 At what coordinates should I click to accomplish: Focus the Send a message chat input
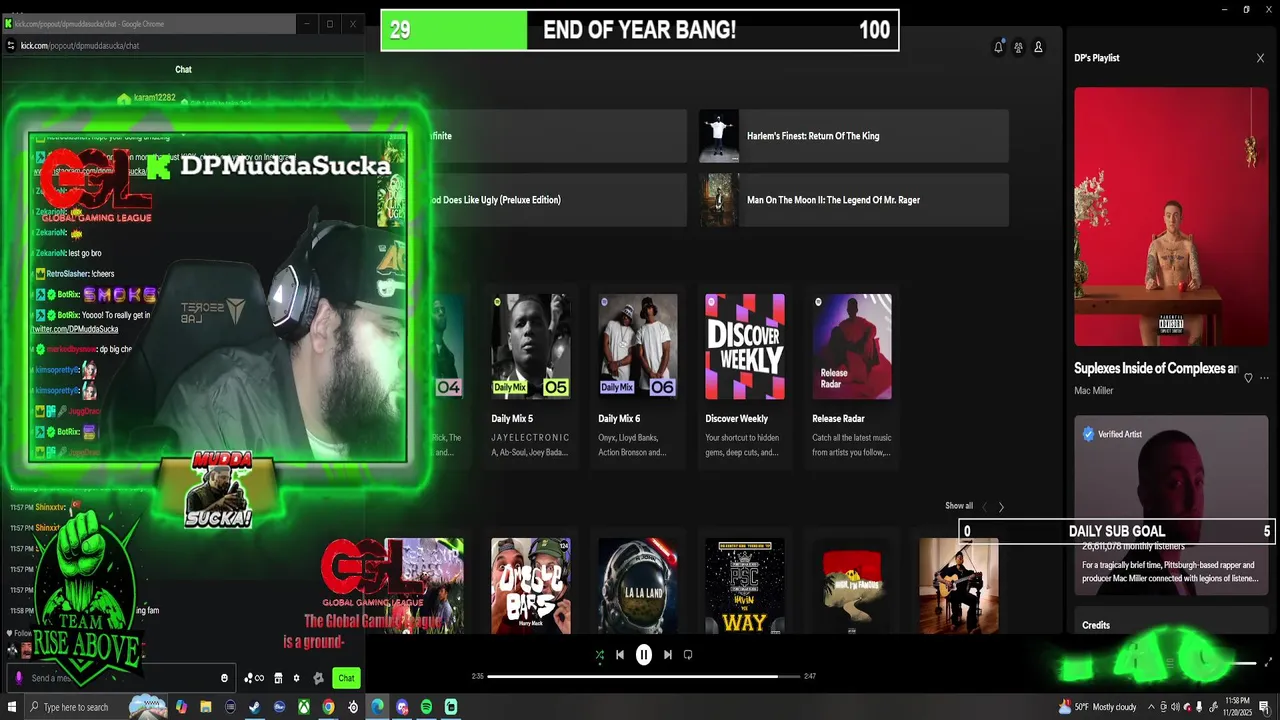pos(121,678)
